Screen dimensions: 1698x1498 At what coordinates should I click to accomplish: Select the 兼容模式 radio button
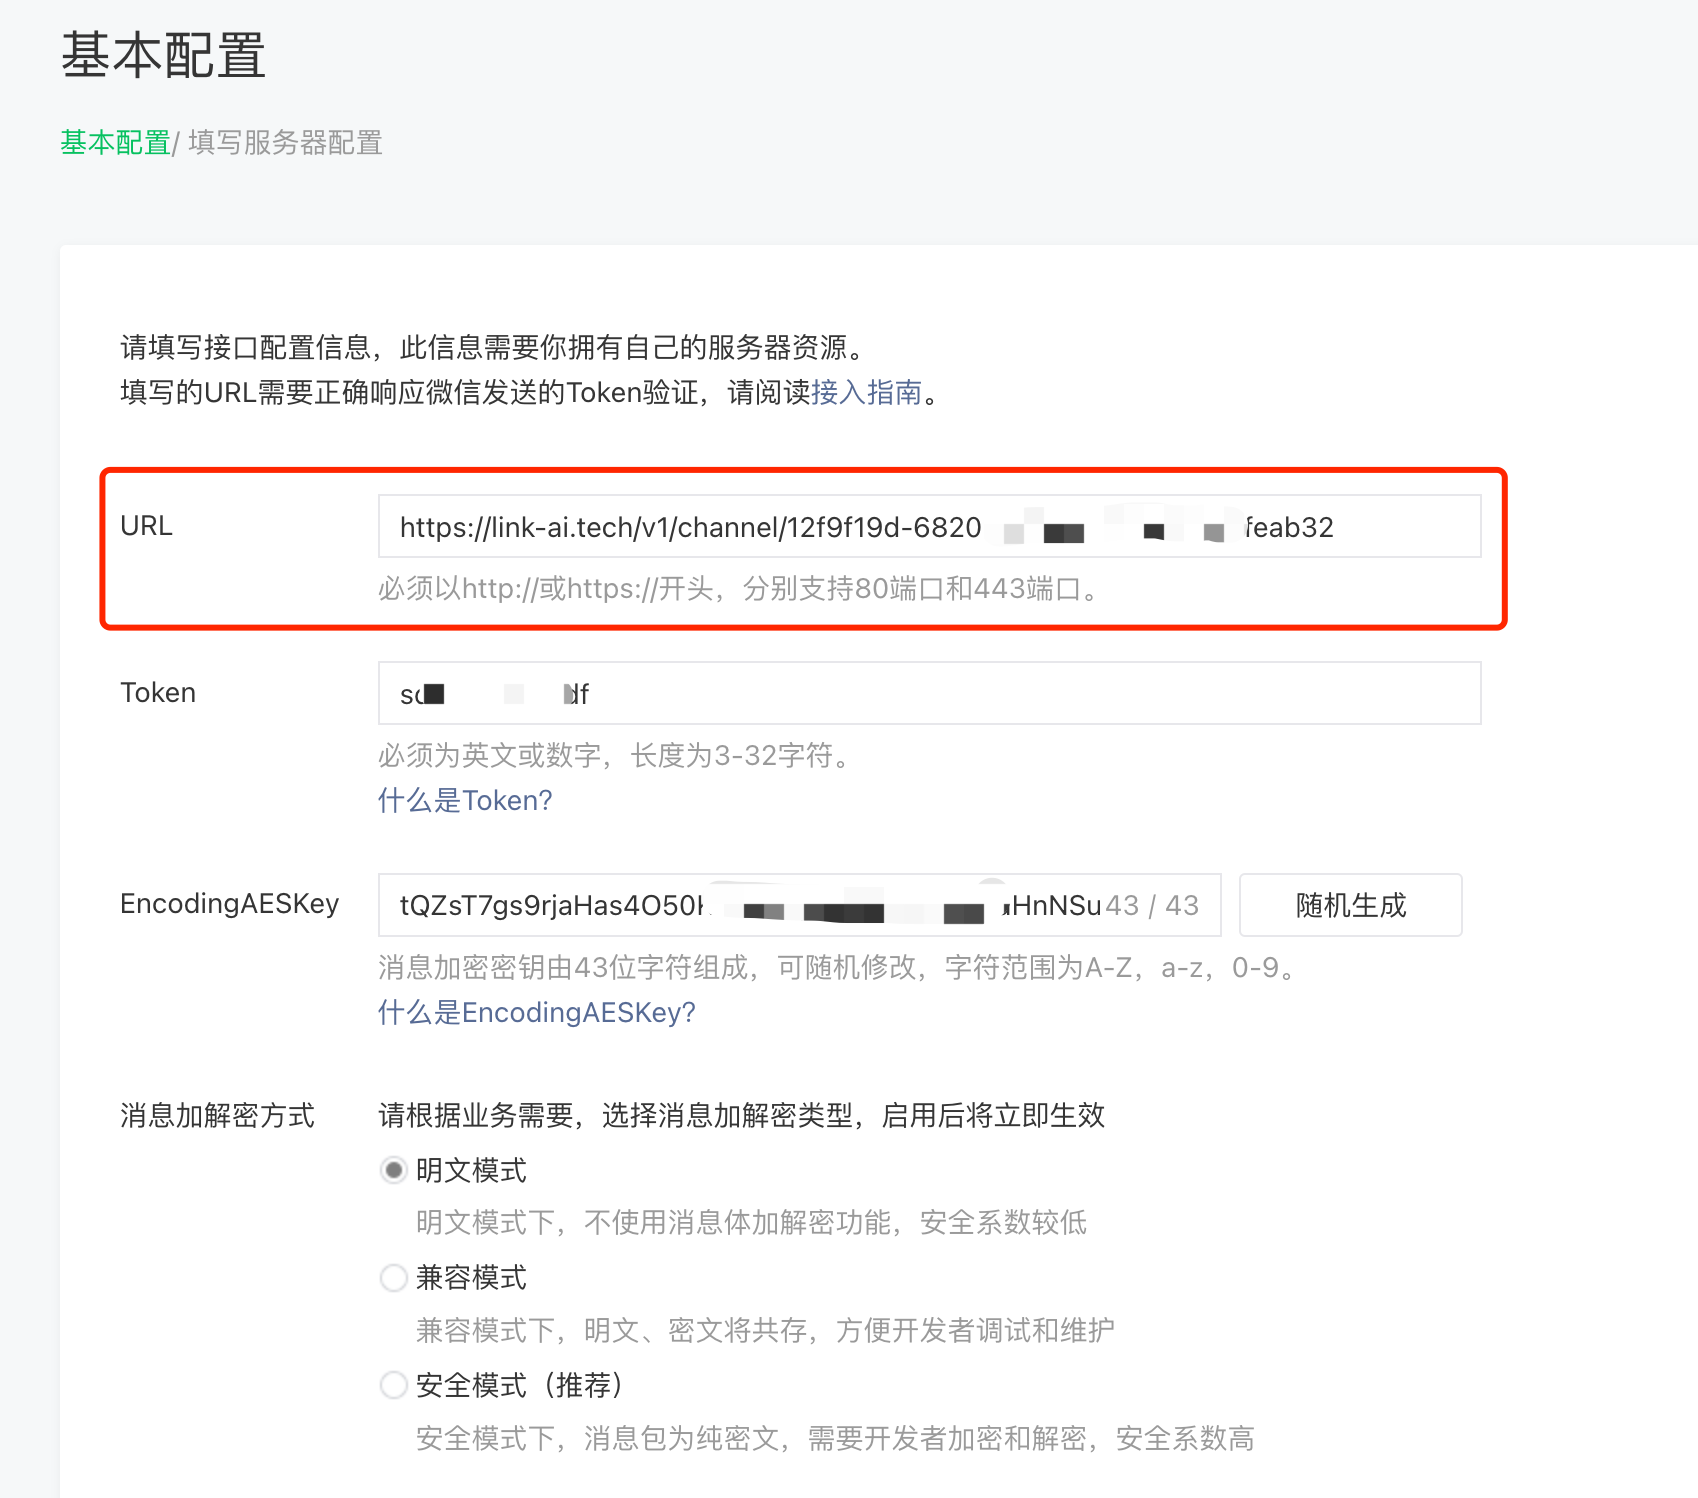394,1277
